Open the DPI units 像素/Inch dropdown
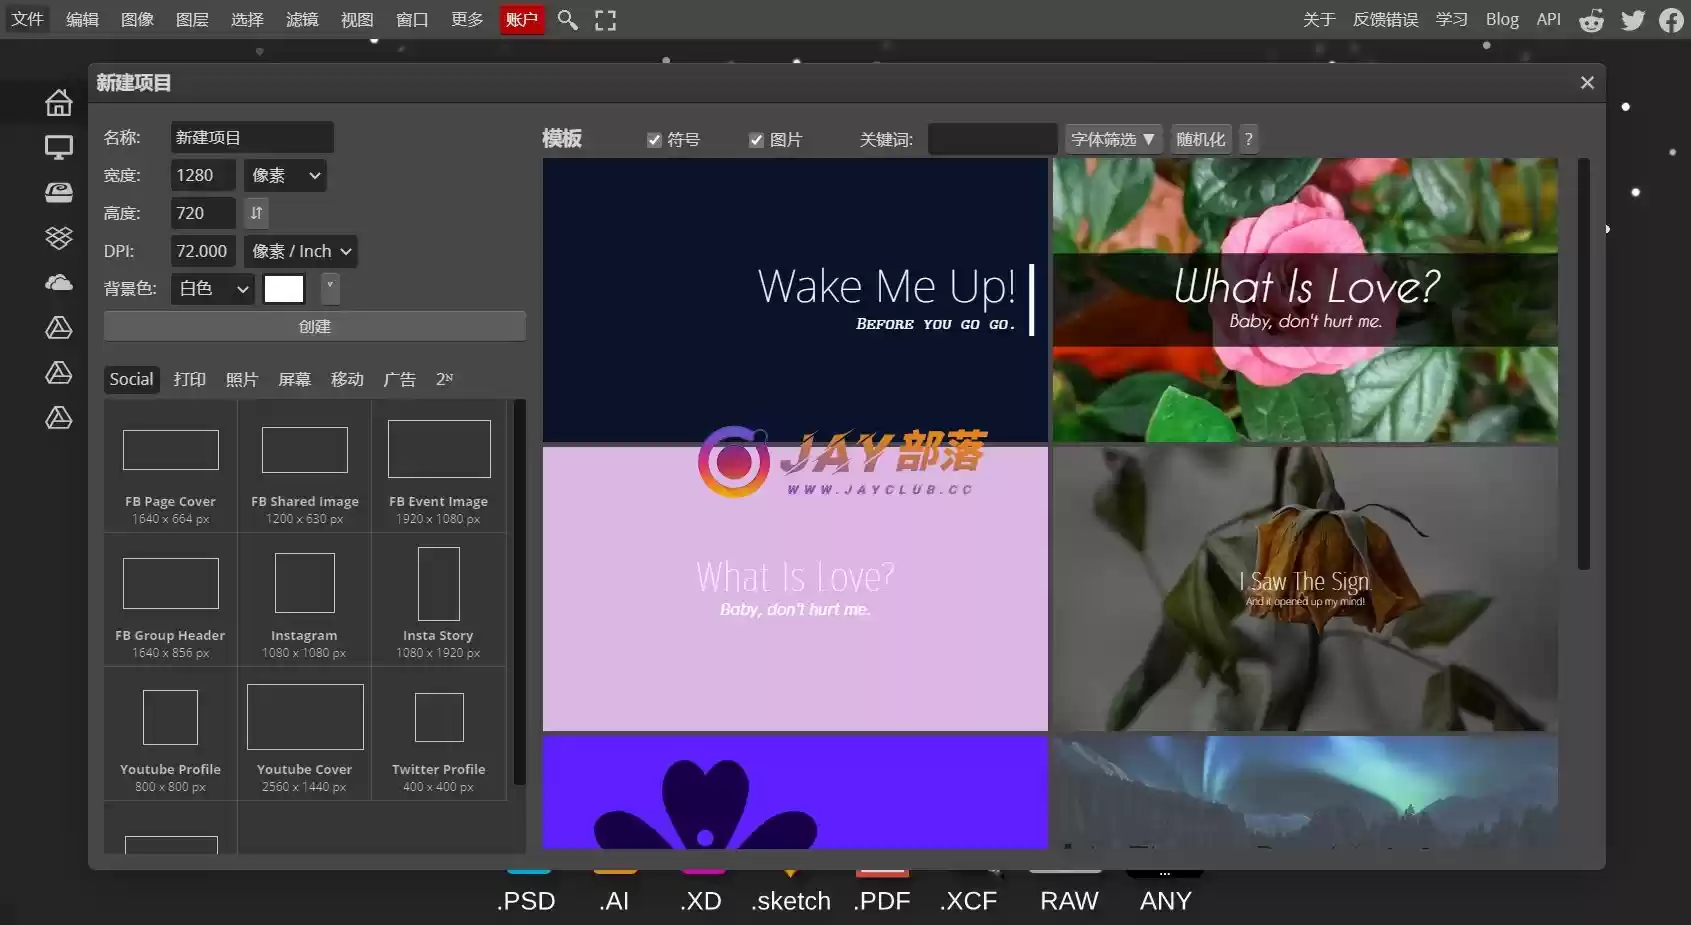The height and width of the screenshot is (925, 1691). point(300,251)
